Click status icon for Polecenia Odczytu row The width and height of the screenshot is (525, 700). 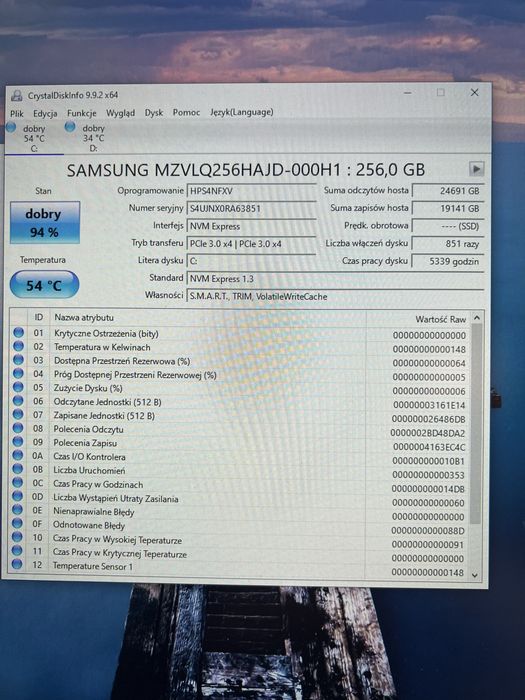click(18, 428)
